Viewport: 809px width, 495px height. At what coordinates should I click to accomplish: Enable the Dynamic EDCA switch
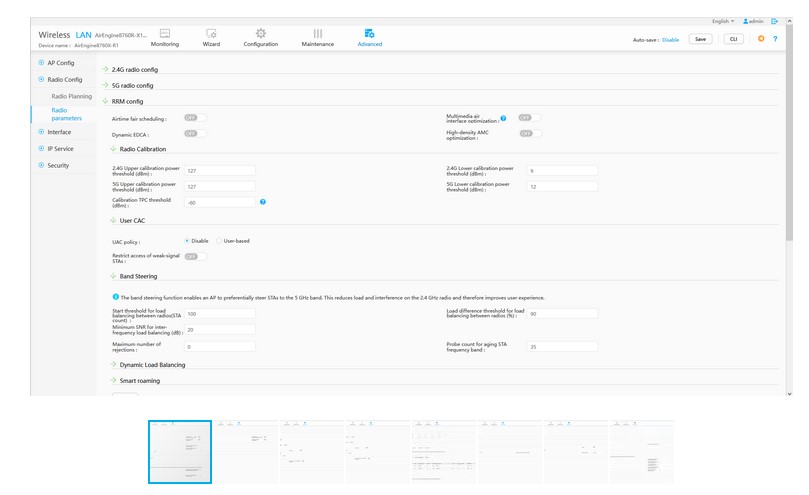tap(194, 133)
